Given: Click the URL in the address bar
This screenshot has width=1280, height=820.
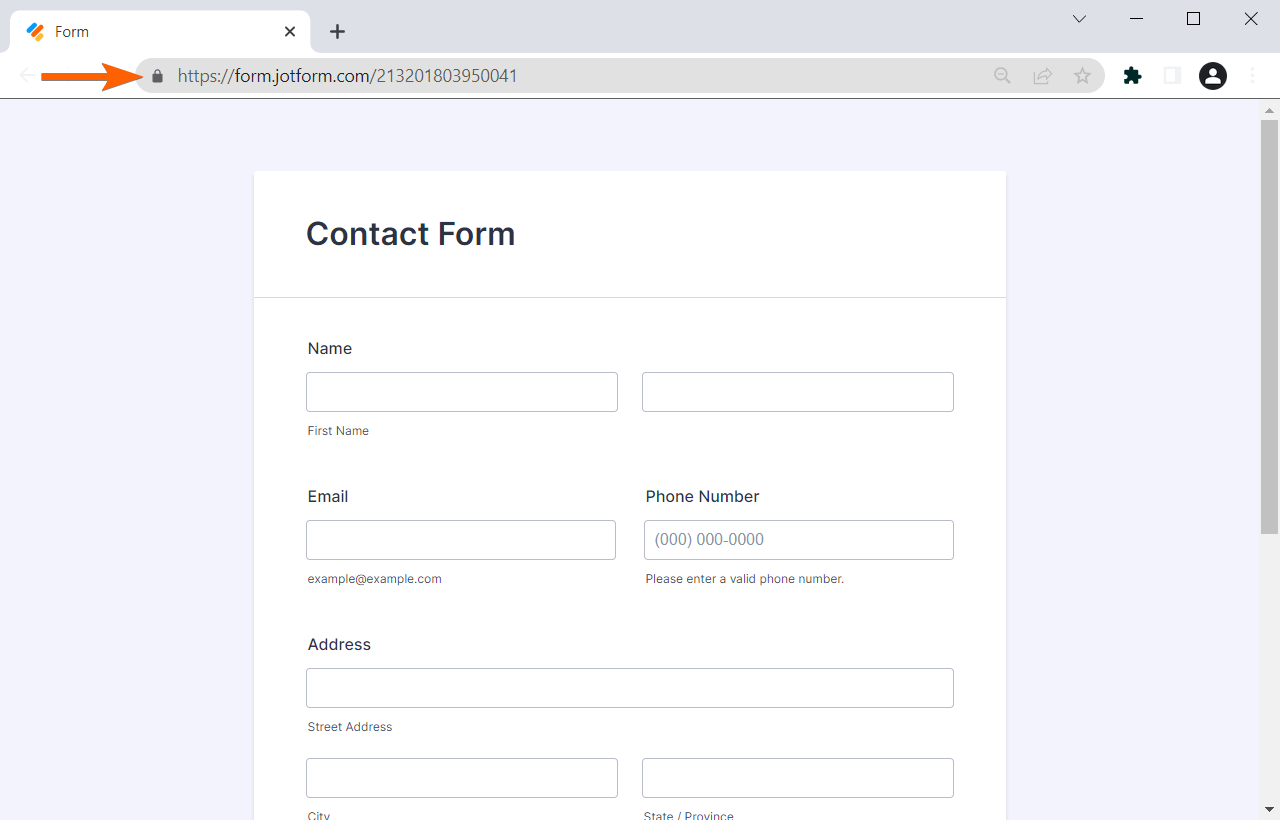Looking at the screenshot, I should tap(348, 76).
